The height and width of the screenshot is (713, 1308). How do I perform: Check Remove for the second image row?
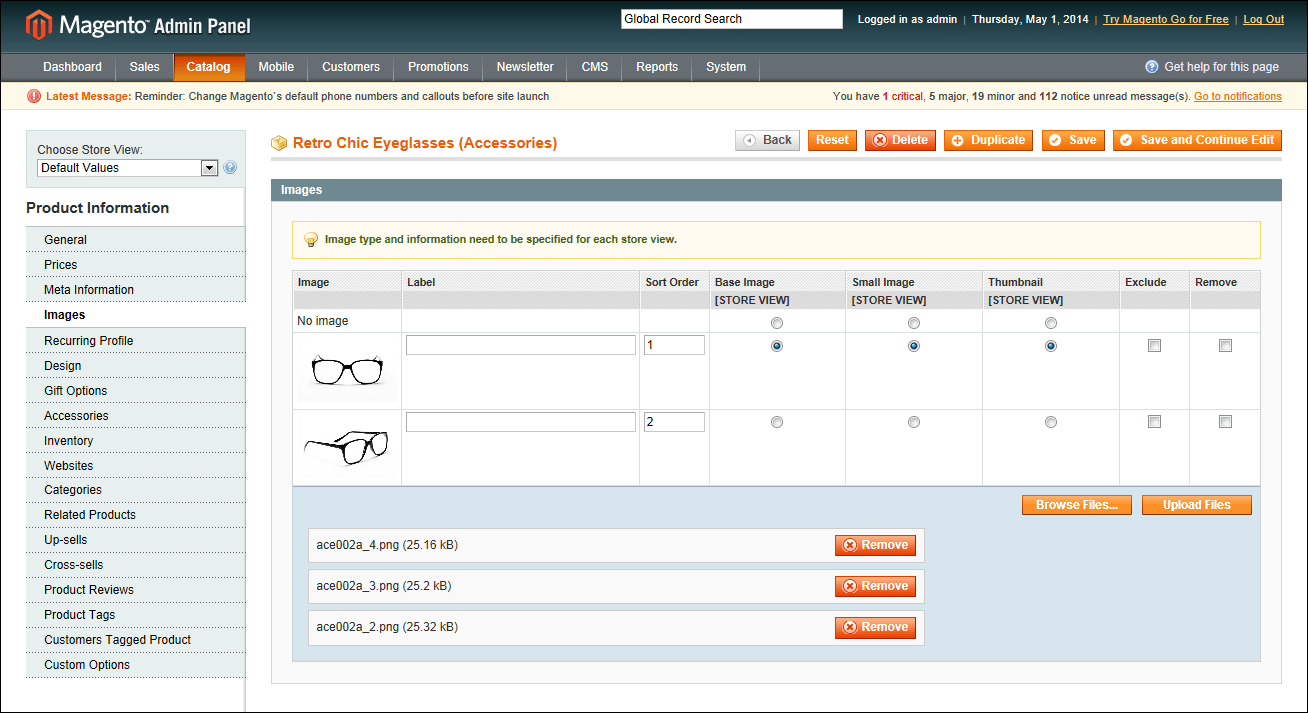click(x=1225, y=421)
